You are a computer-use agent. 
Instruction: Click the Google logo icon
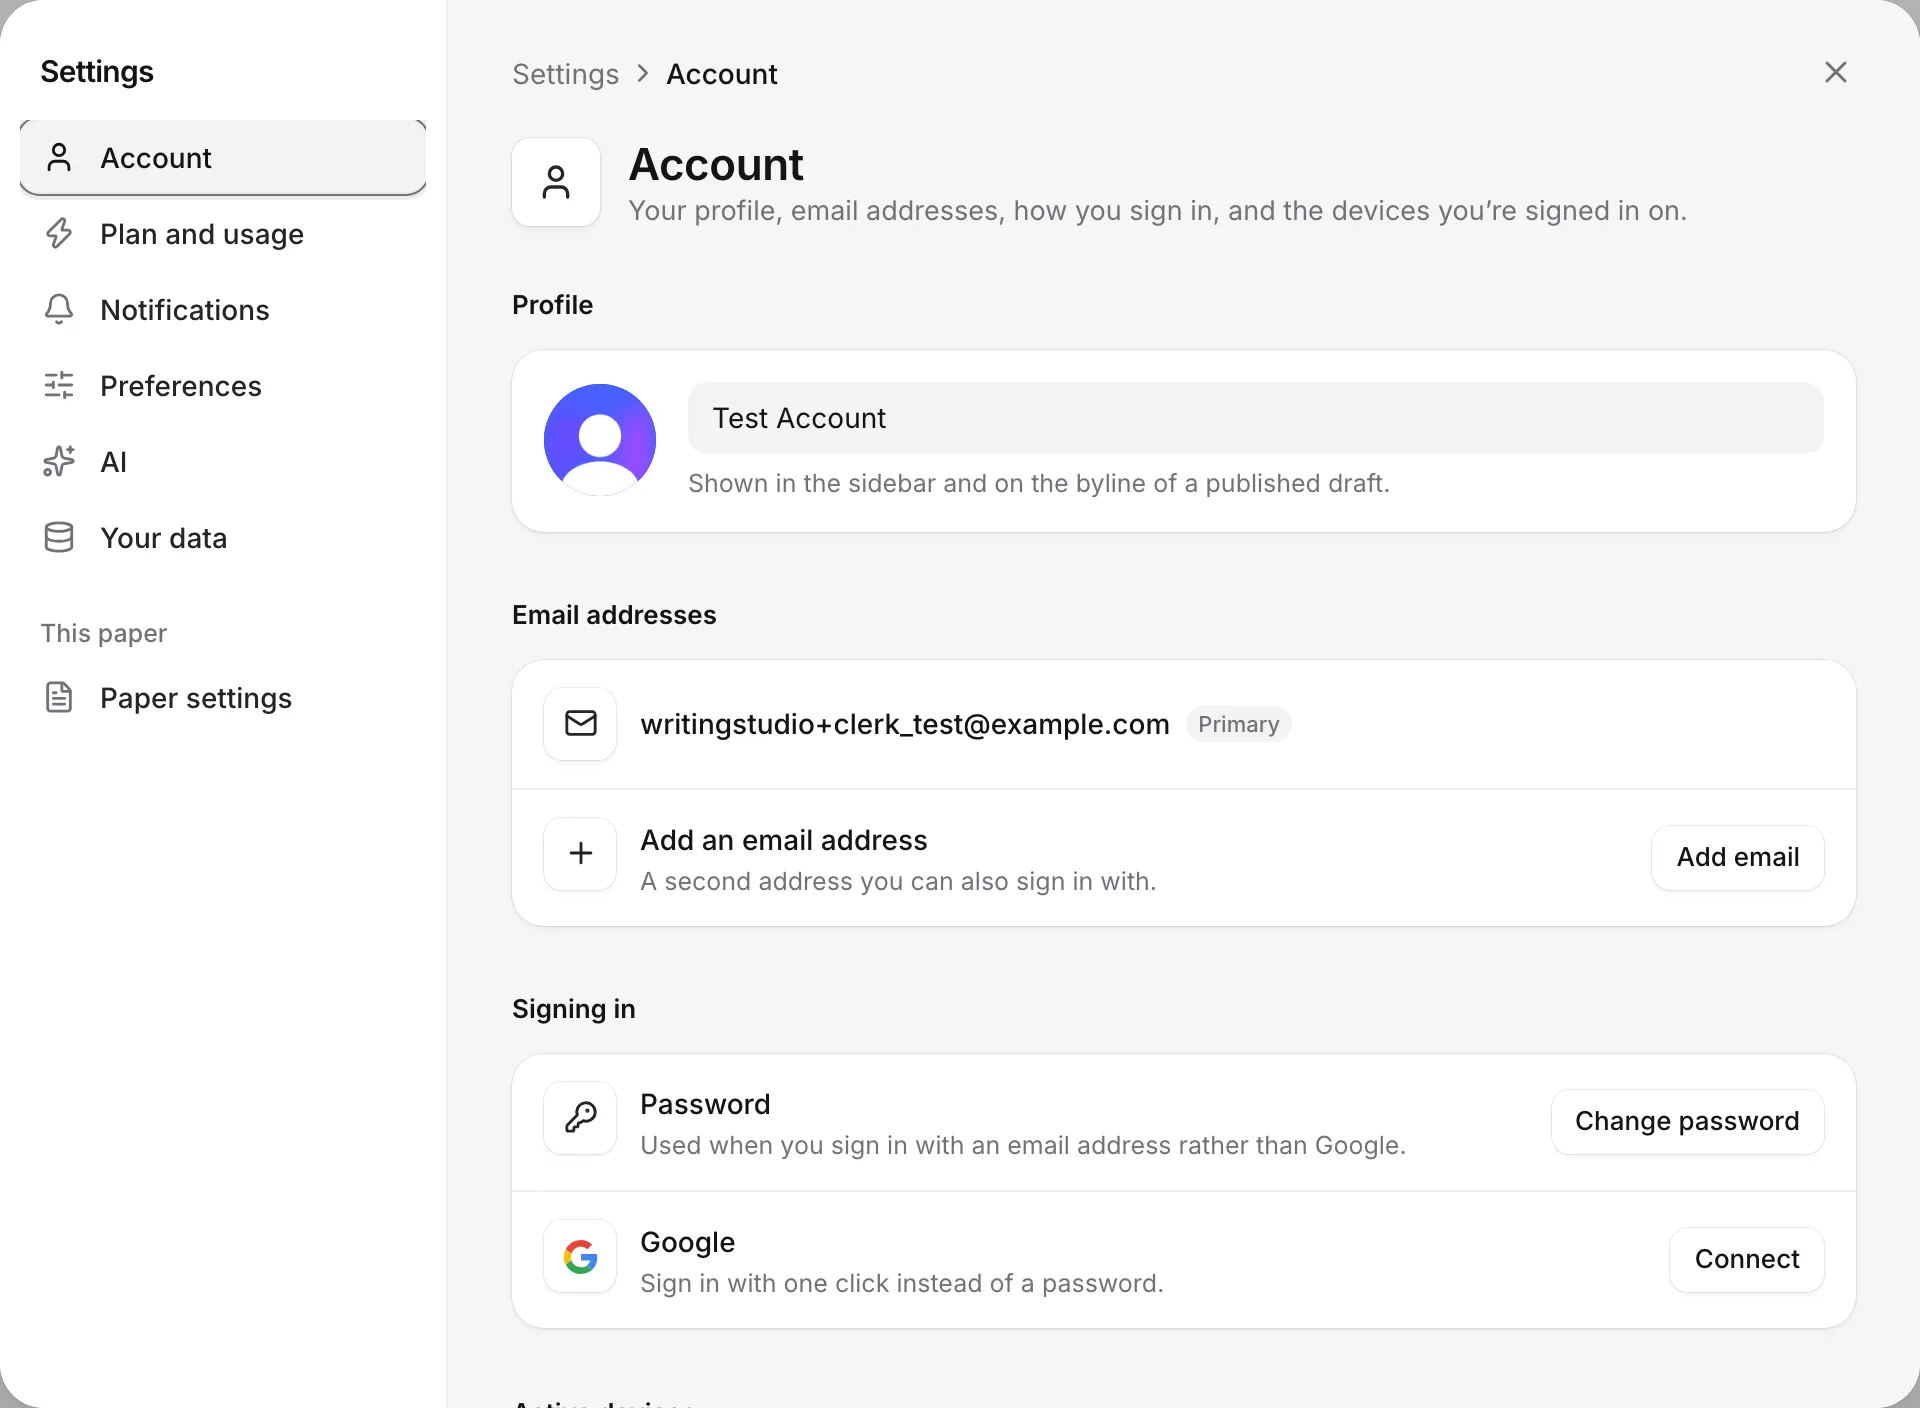click(580, 1255)
